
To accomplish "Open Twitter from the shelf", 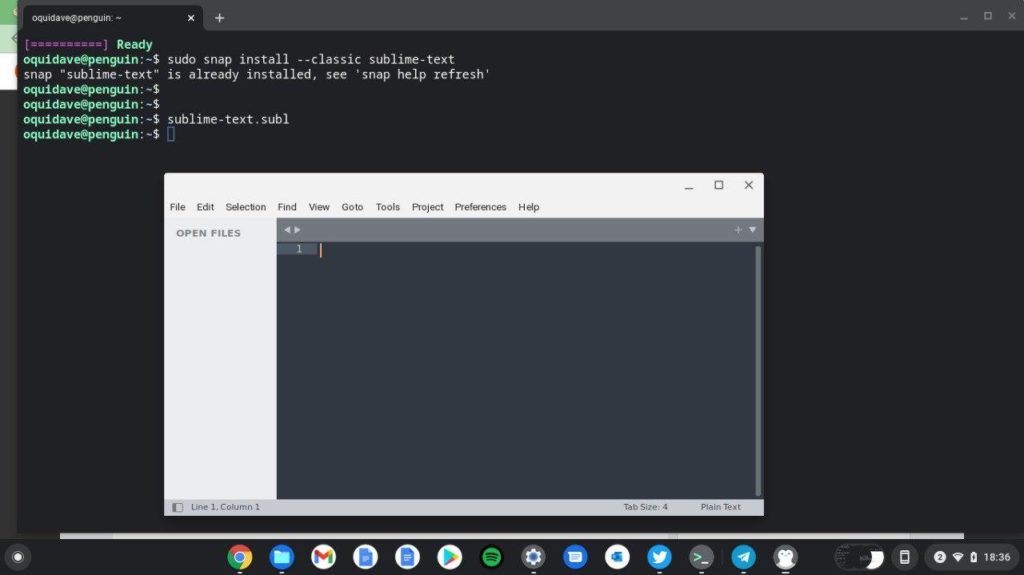I will [x=659, y=557].
